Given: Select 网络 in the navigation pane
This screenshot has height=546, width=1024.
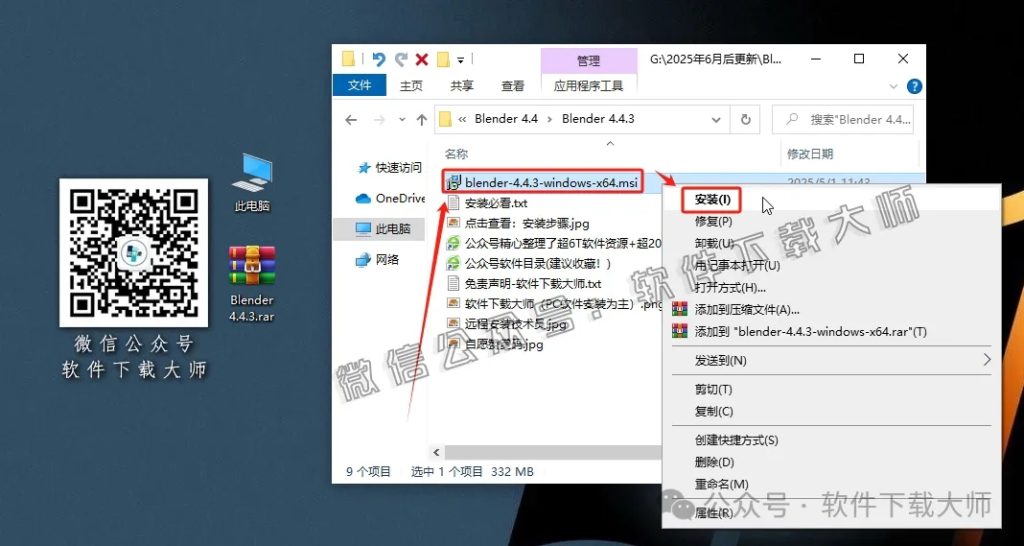Looking at the screenshot, I should pos(377,259).
